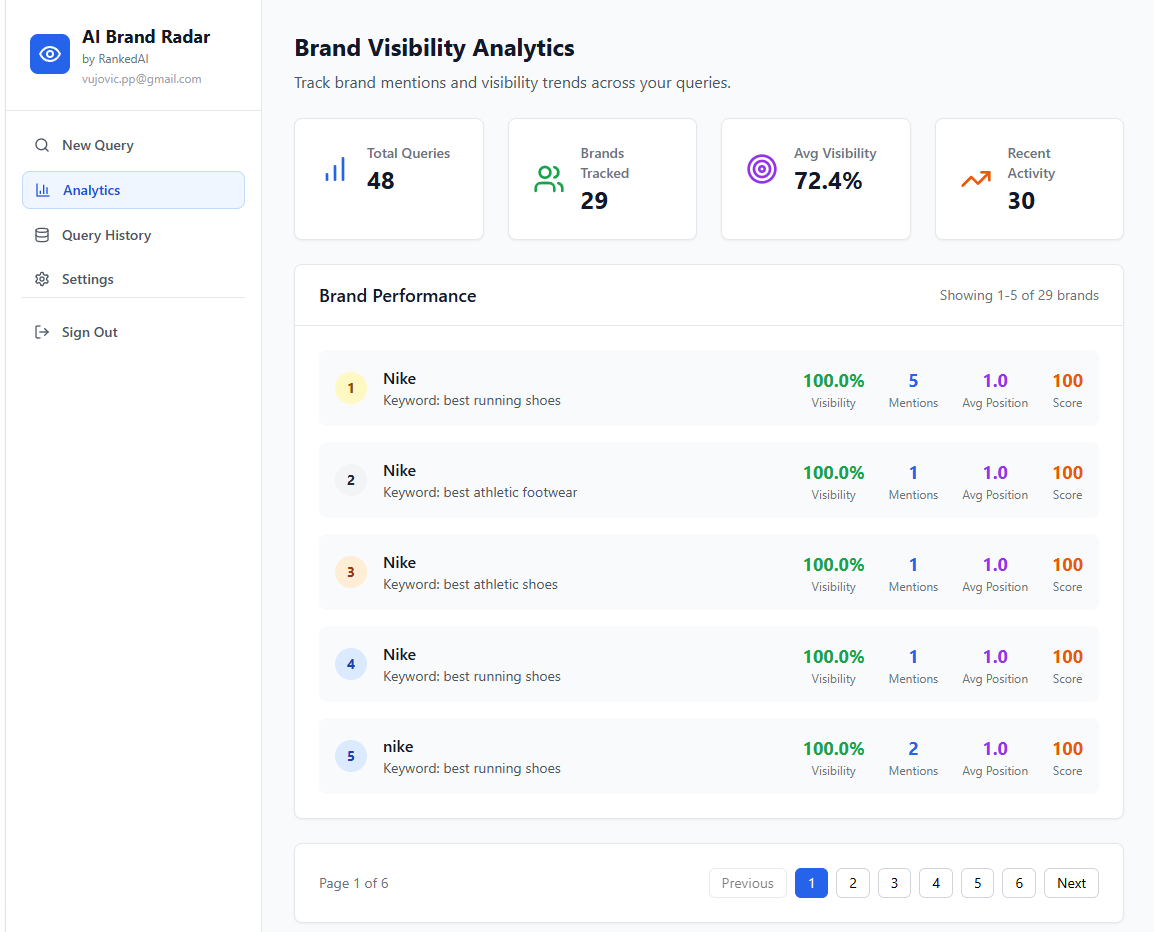Click the 'by RankedAI' subtitle
Image resolution: width=1154 pixels, height=932 pixels.
coord(116,59)
